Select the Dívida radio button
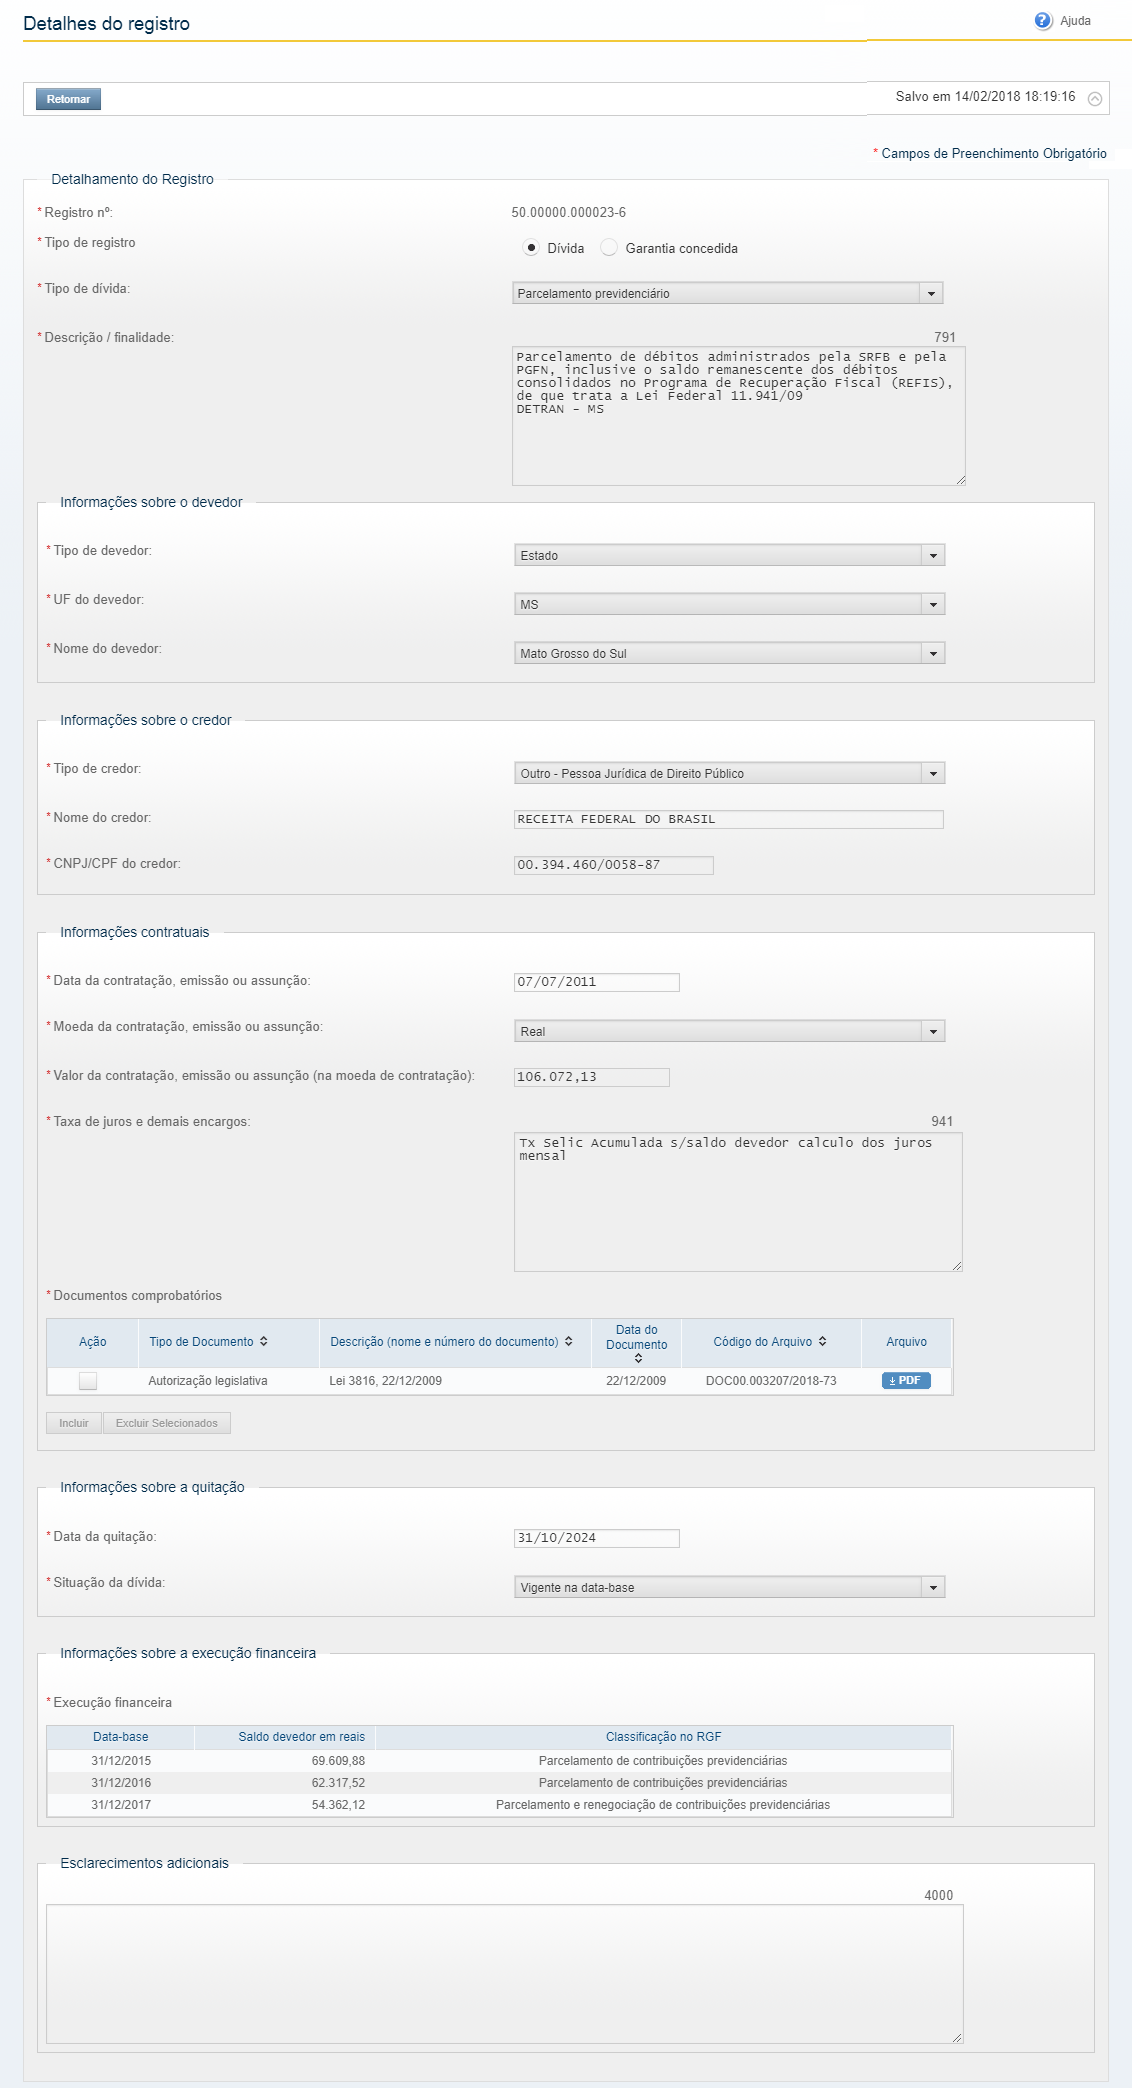 [531, 248]
